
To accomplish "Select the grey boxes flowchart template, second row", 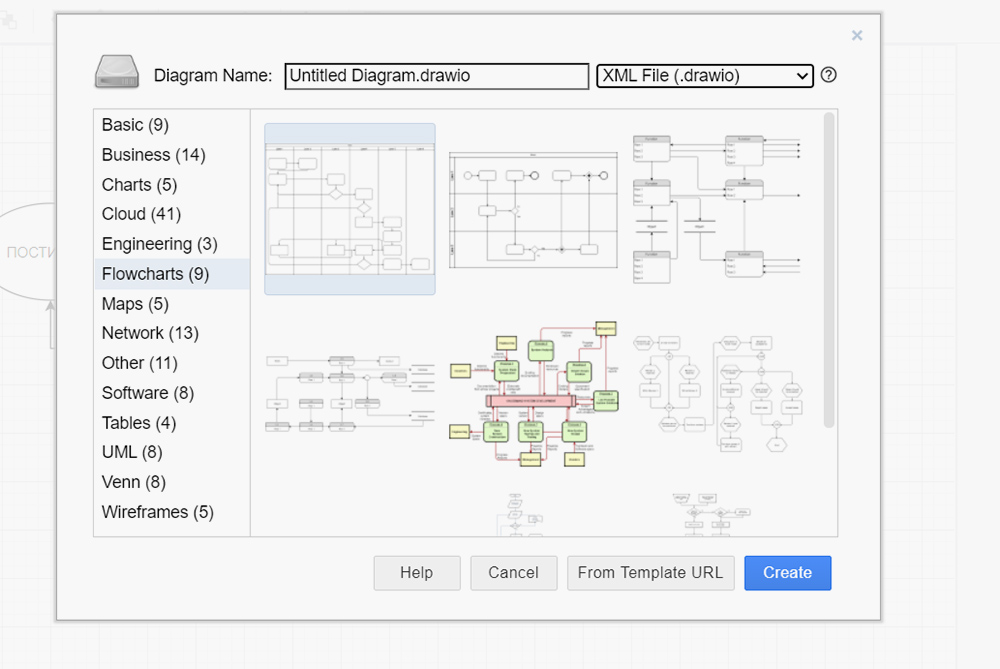I will [350, 393].
